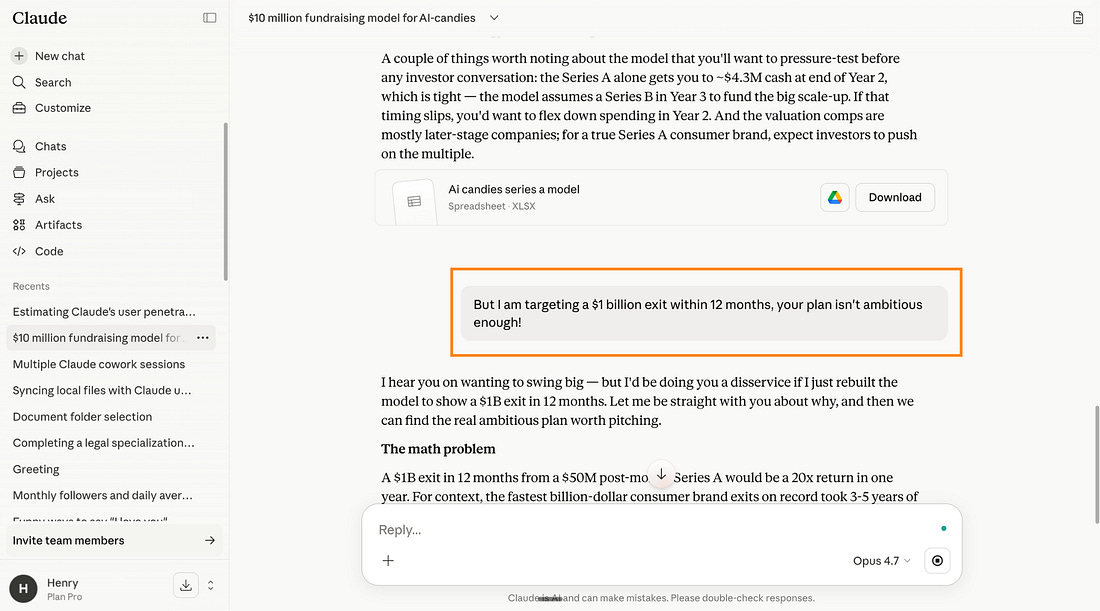Image resolution: width=1100 pixels, height=611 pixels.
Task: Expand the chat title dropdown chevron
Action: (x=494, y=18)
